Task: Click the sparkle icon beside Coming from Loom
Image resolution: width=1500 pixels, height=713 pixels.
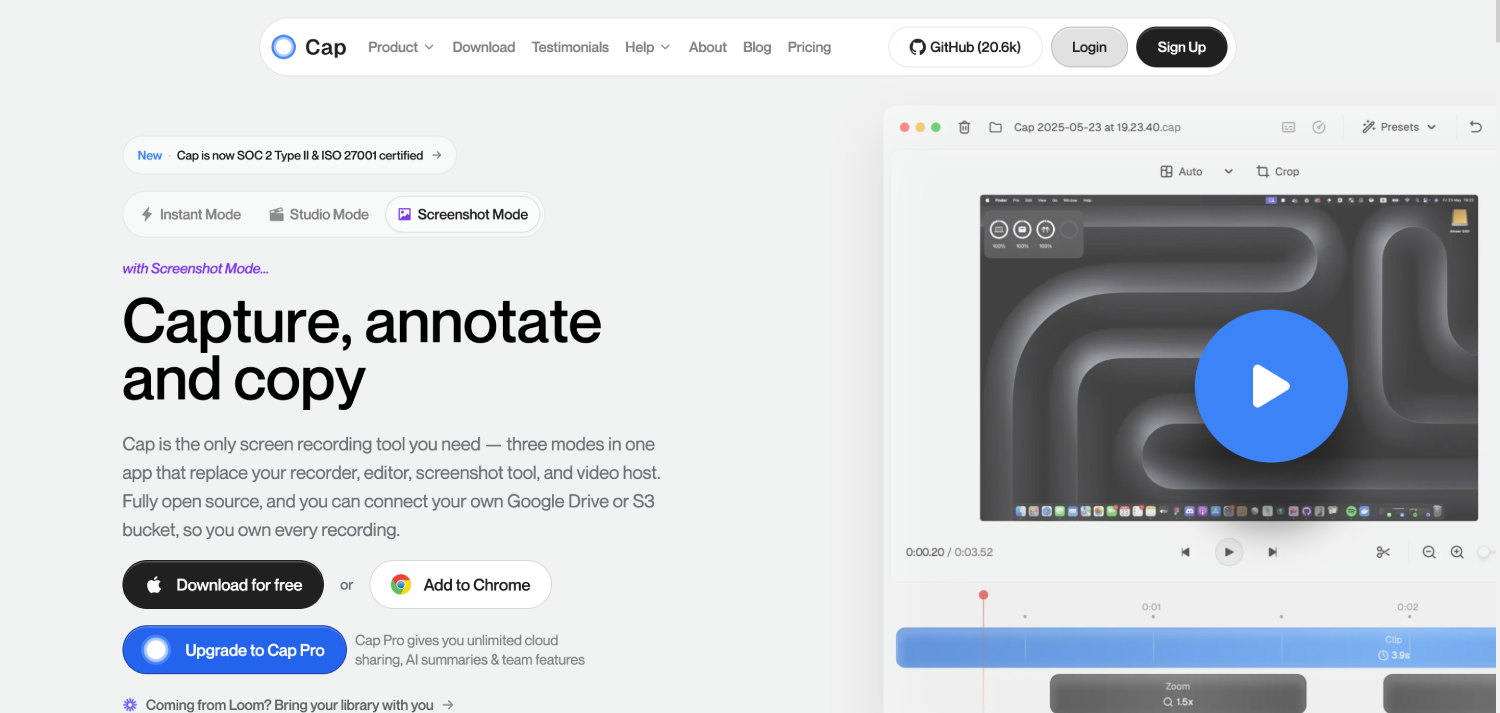Action: pos(130,705)
